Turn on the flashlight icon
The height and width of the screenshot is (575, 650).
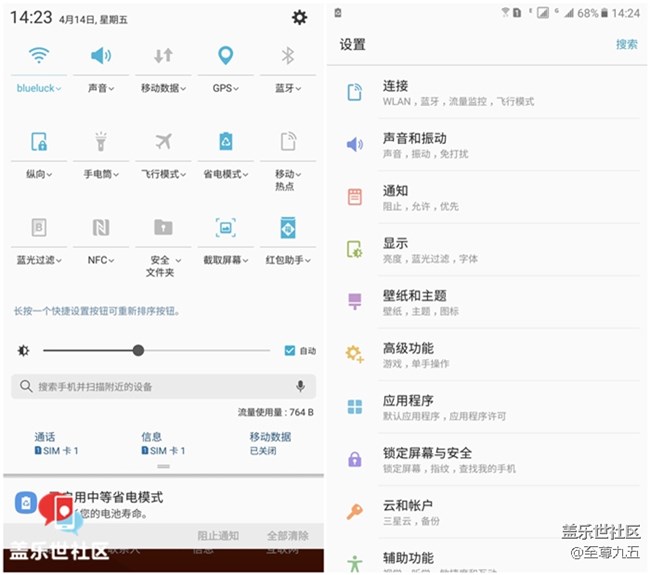[x=101, y=141]
